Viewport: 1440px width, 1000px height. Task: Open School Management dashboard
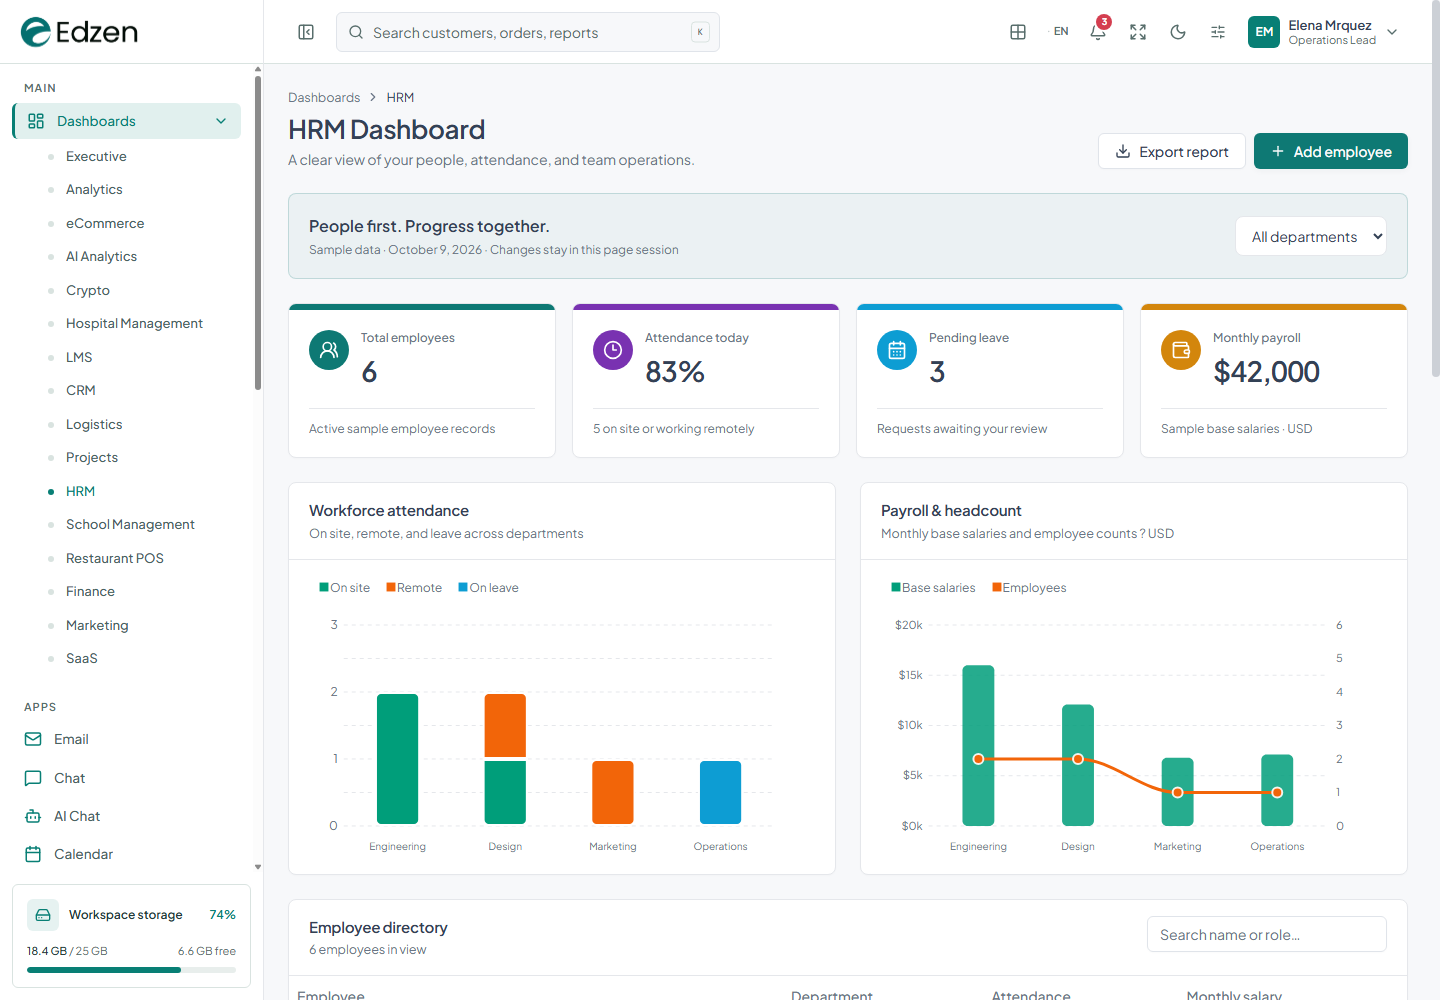pyautogui.click(x=130, y=524)
